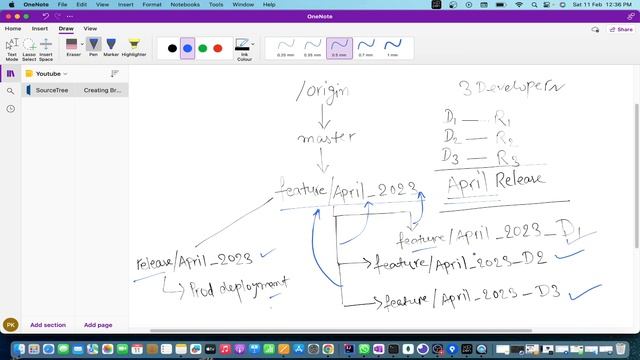The width and height of the screenshot is (640, 360).
Task: Open the Eraser options dropdown arrow
Action: 82,44
